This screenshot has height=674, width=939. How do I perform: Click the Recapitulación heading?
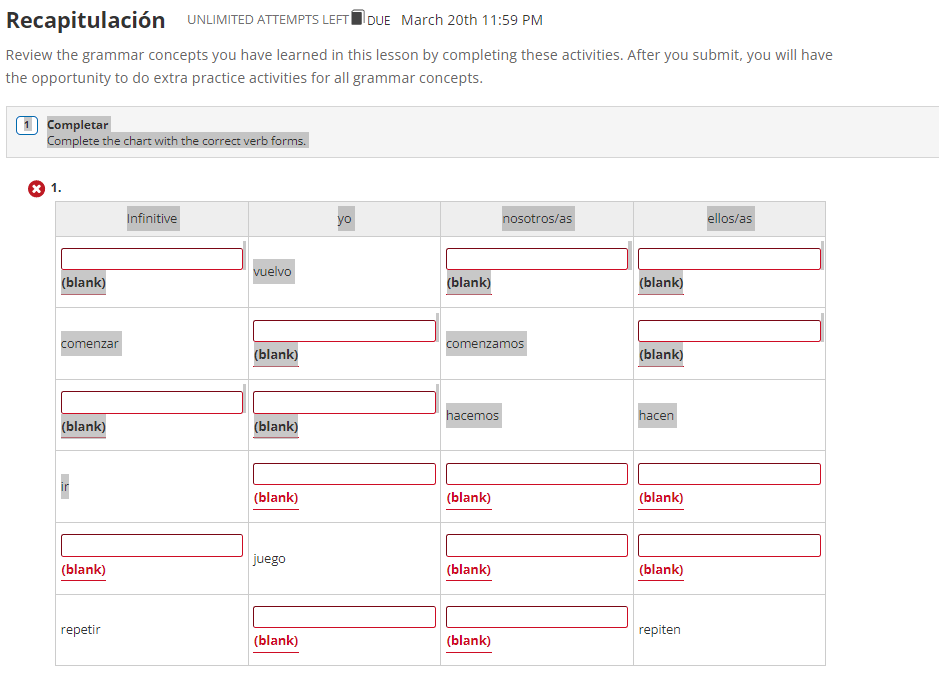point(86,20)
